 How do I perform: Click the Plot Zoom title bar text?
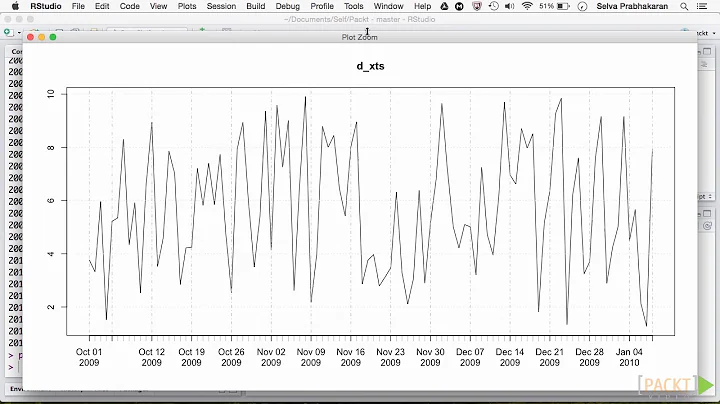click(x=360, y=37)
